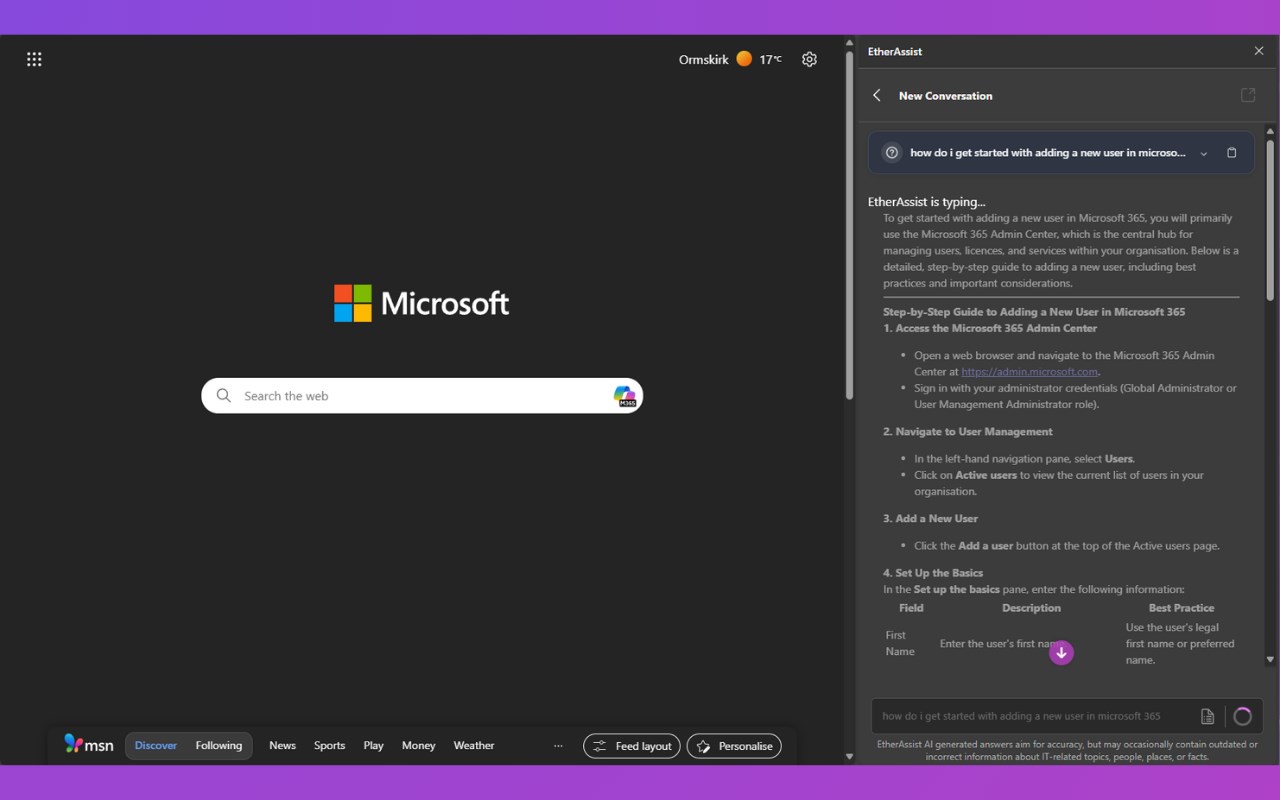Close the EtherAssist panel
Viewport: 1280px width, 800px height.
pos(1259,51)
